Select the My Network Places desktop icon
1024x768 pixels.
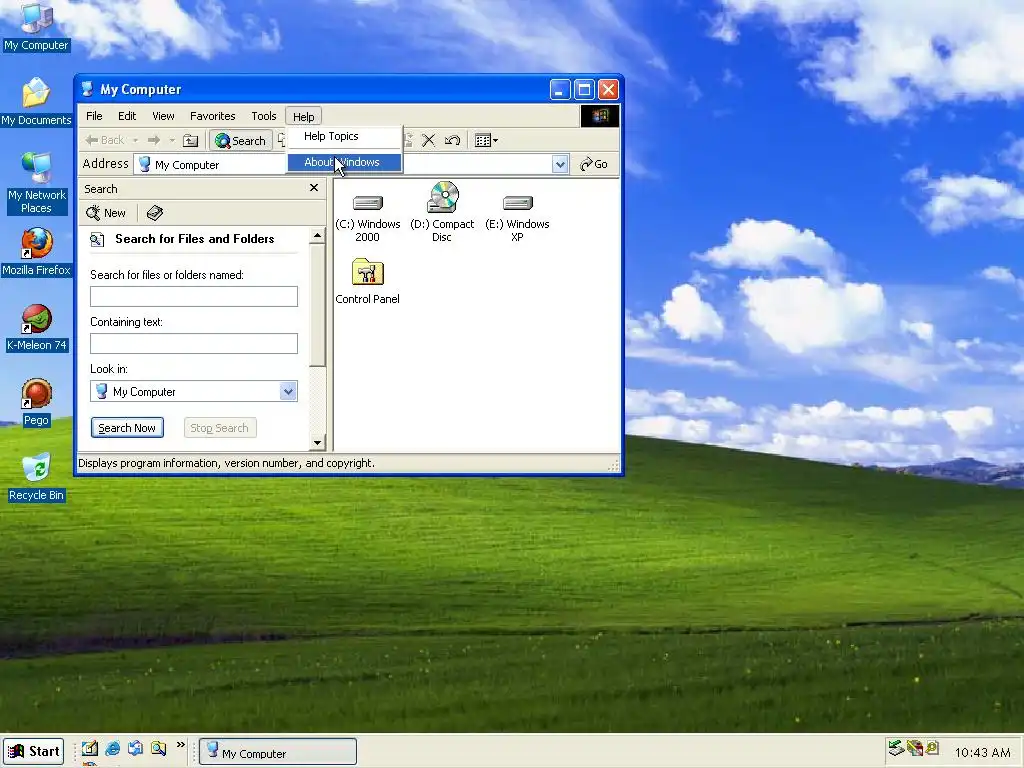[36, 184]
